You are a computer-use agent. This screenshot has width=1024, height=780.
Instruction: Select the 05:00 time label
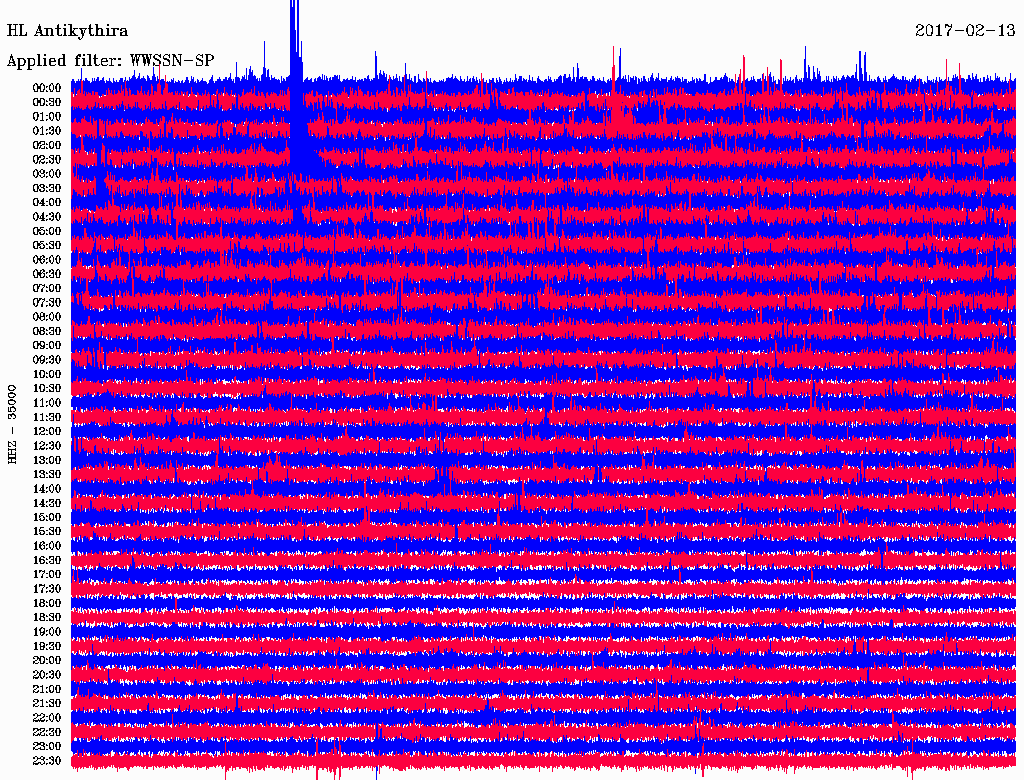pos(47,231)
